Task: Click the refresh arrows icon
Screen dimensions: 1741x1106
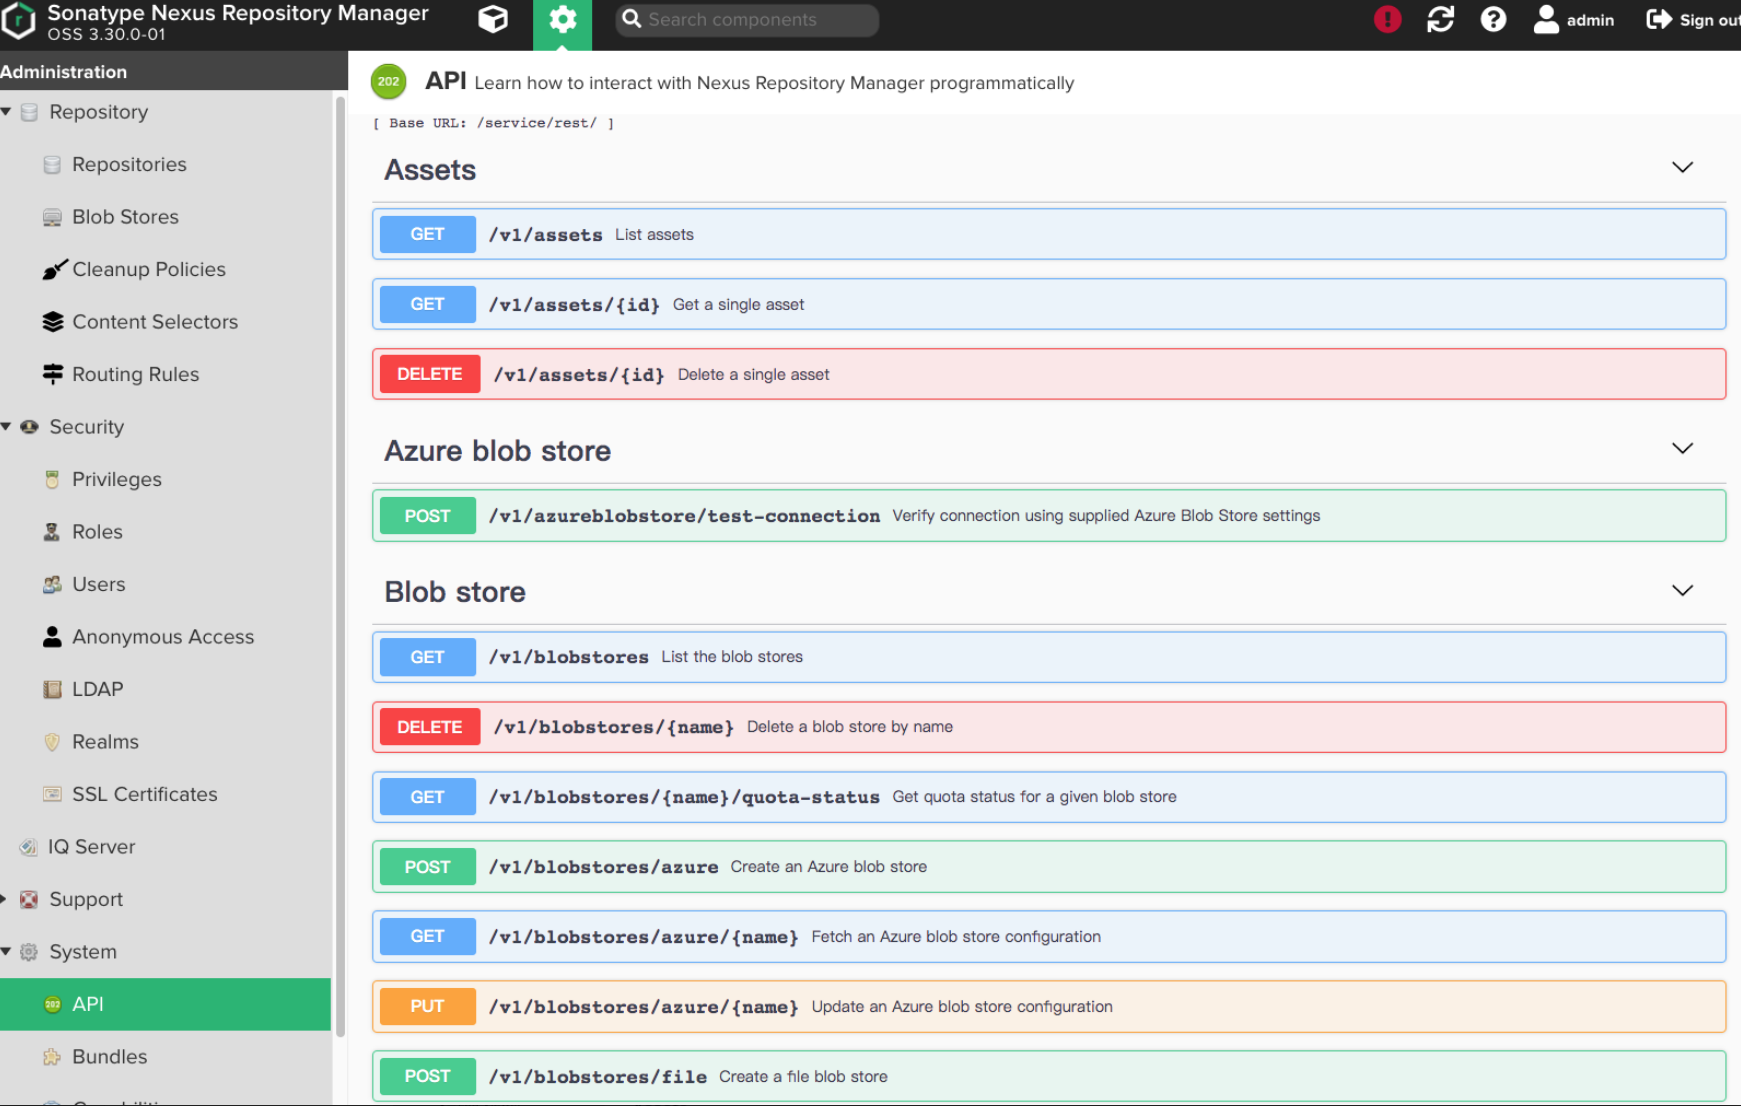Action: tap(1440, 20)
